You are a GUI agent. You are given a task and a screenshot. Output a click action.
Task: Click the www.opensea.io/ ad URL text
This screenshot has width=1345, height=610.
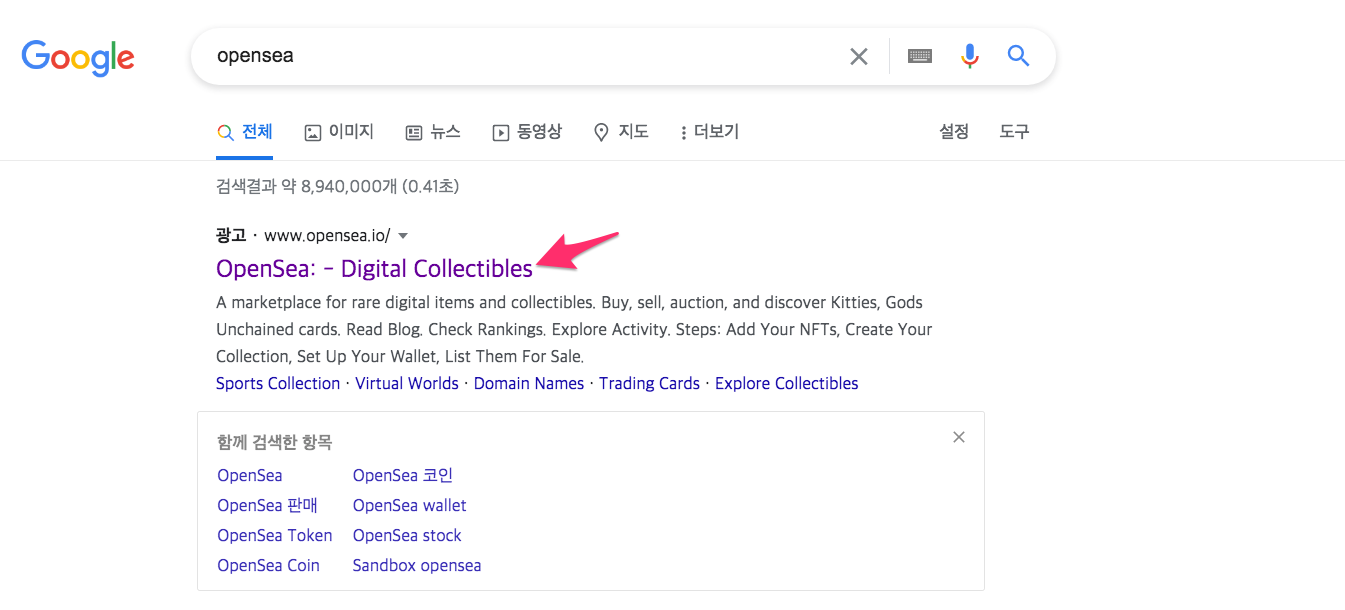point(327,236)
